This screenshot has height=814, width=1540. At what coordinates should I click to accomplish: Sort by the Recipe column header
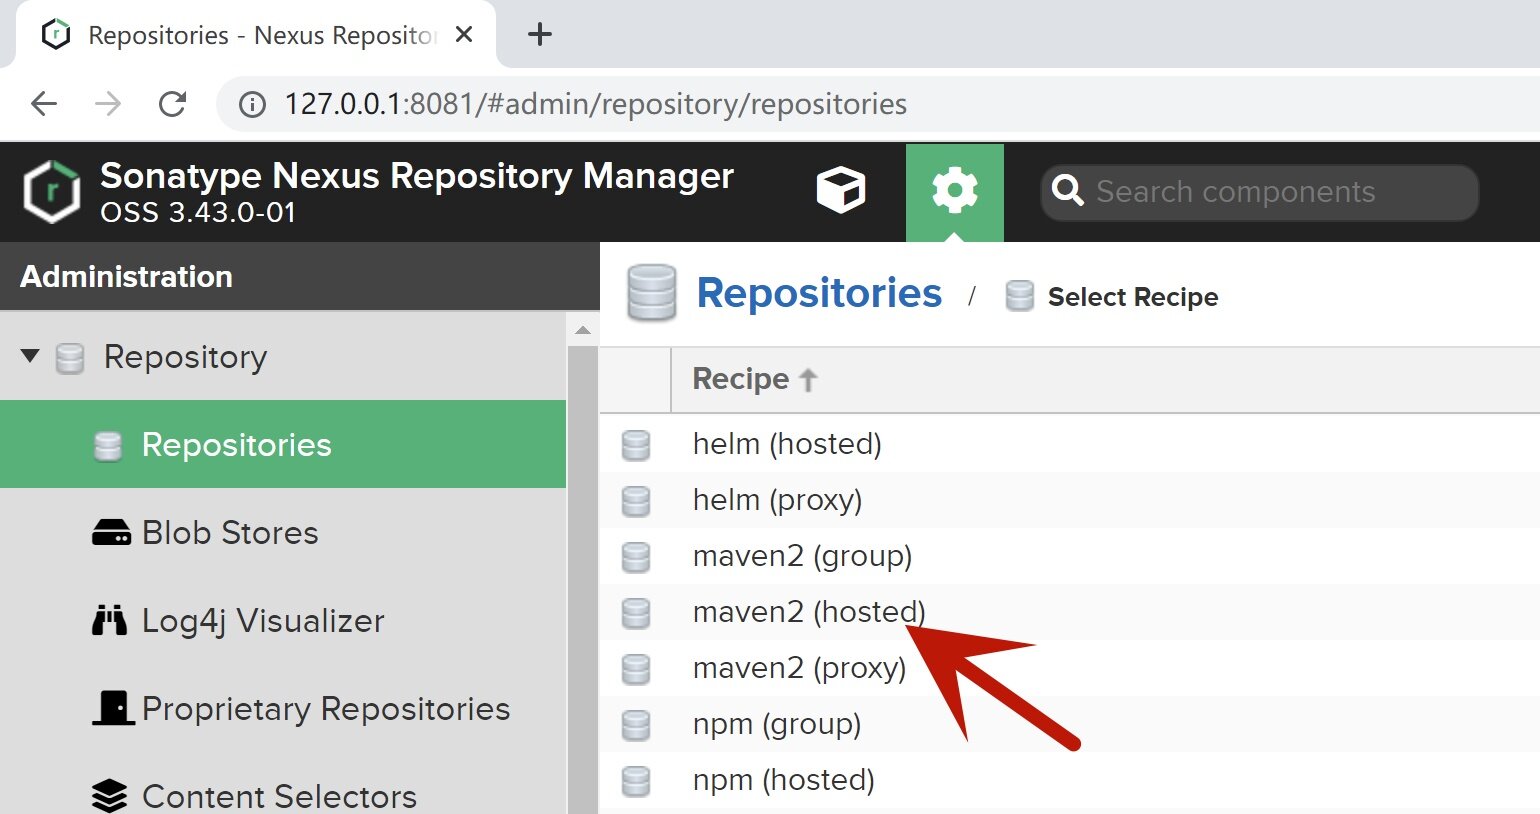click(x=741, y=380)
